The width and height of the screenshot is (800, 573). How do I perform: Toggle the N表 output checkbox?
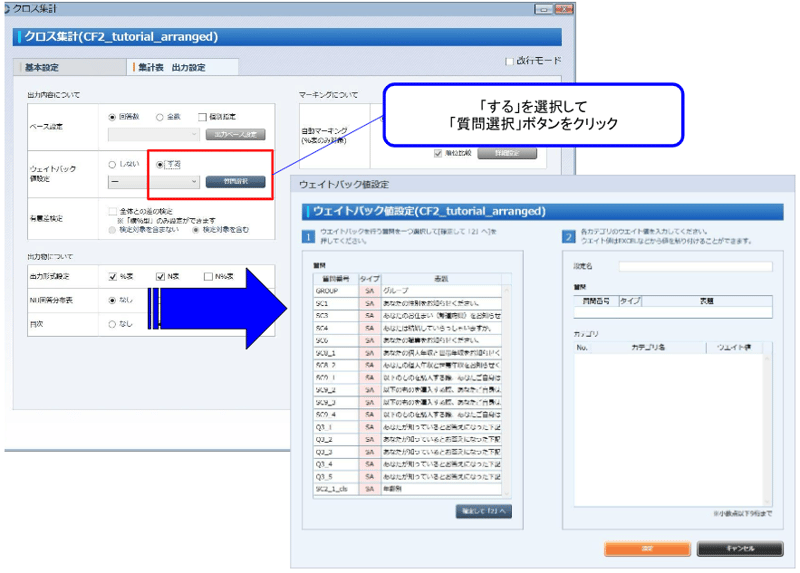click(160, 277)
